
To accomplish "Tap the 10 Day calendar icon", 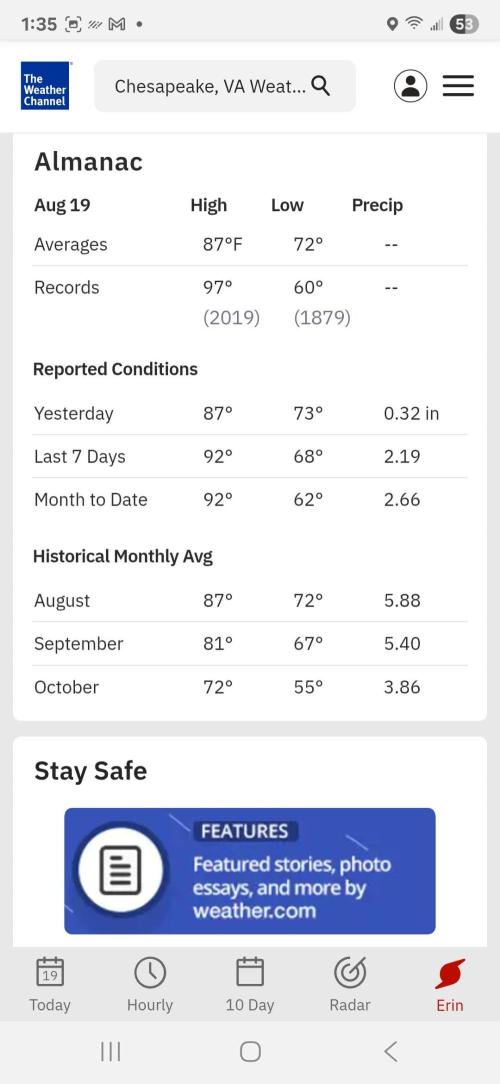I will pyautogui.click(x=250, y=971).
